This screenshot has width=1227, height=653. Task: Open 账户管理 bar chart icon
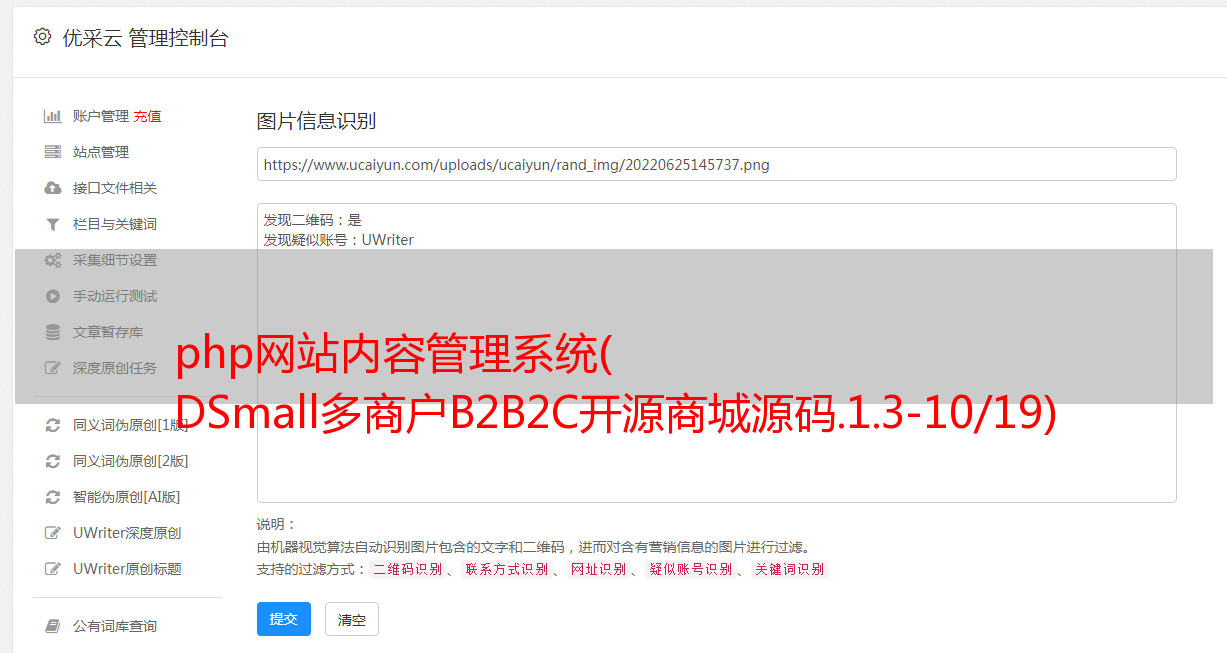click(53, 116)
